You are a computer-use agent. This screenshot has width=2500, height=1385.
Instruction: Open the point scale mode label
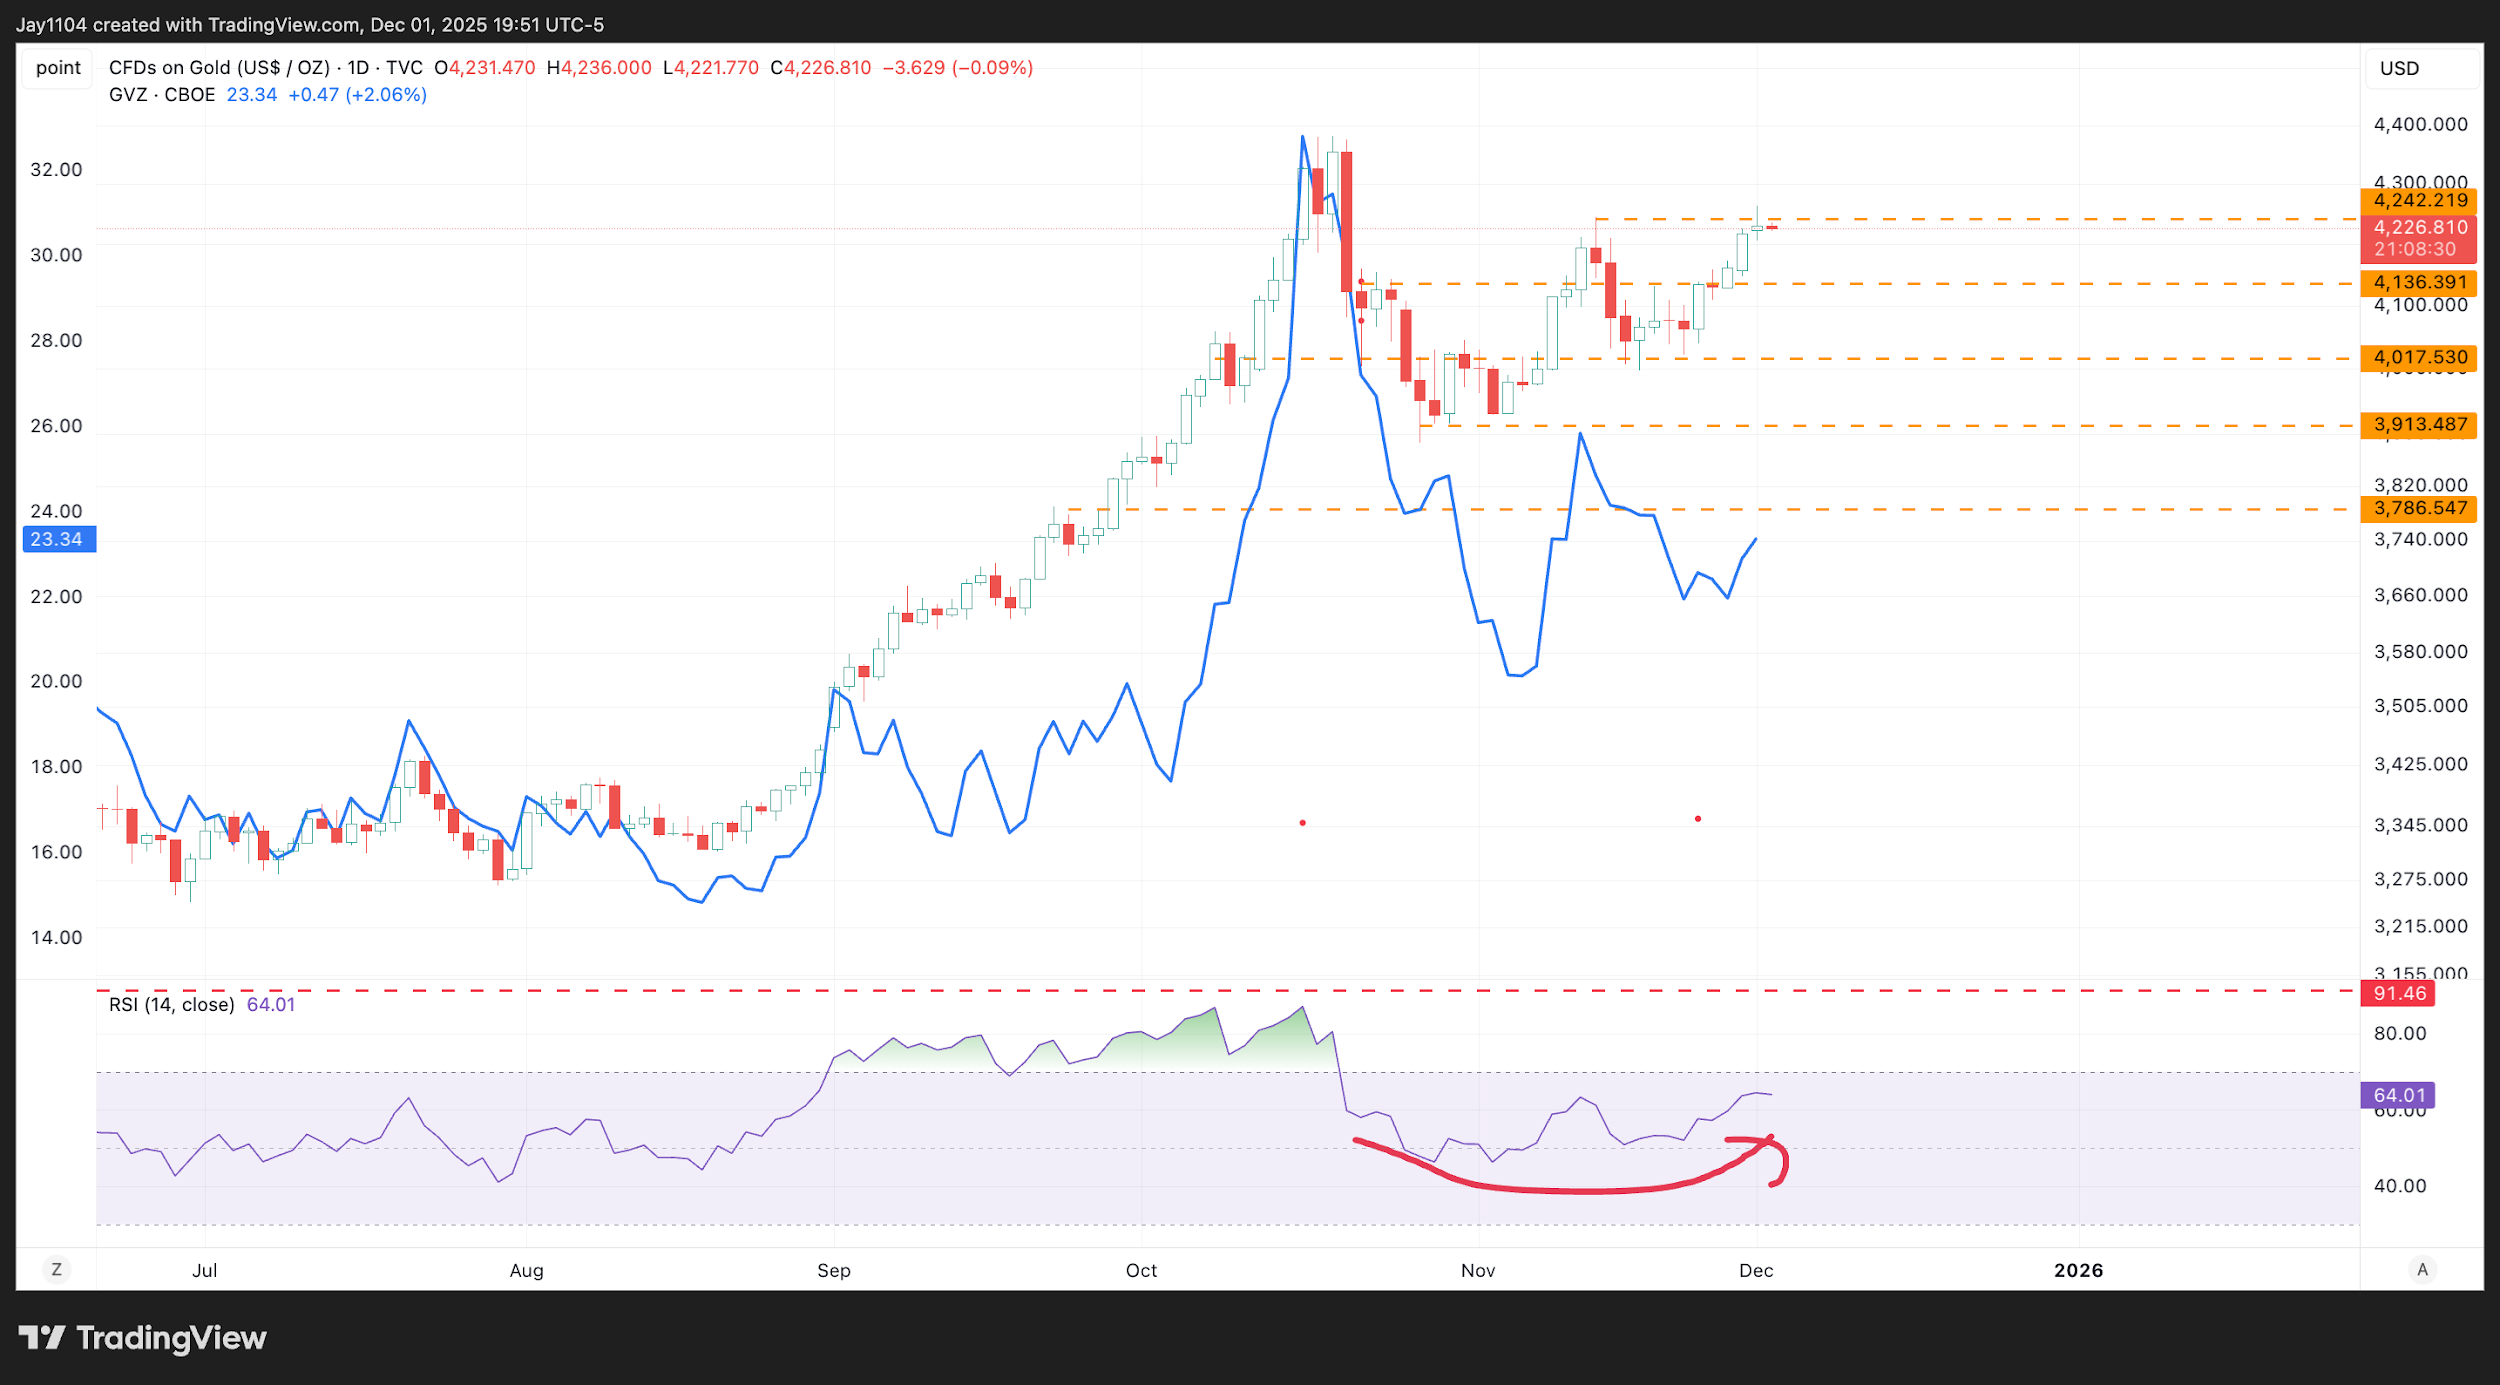click(58, 68)
